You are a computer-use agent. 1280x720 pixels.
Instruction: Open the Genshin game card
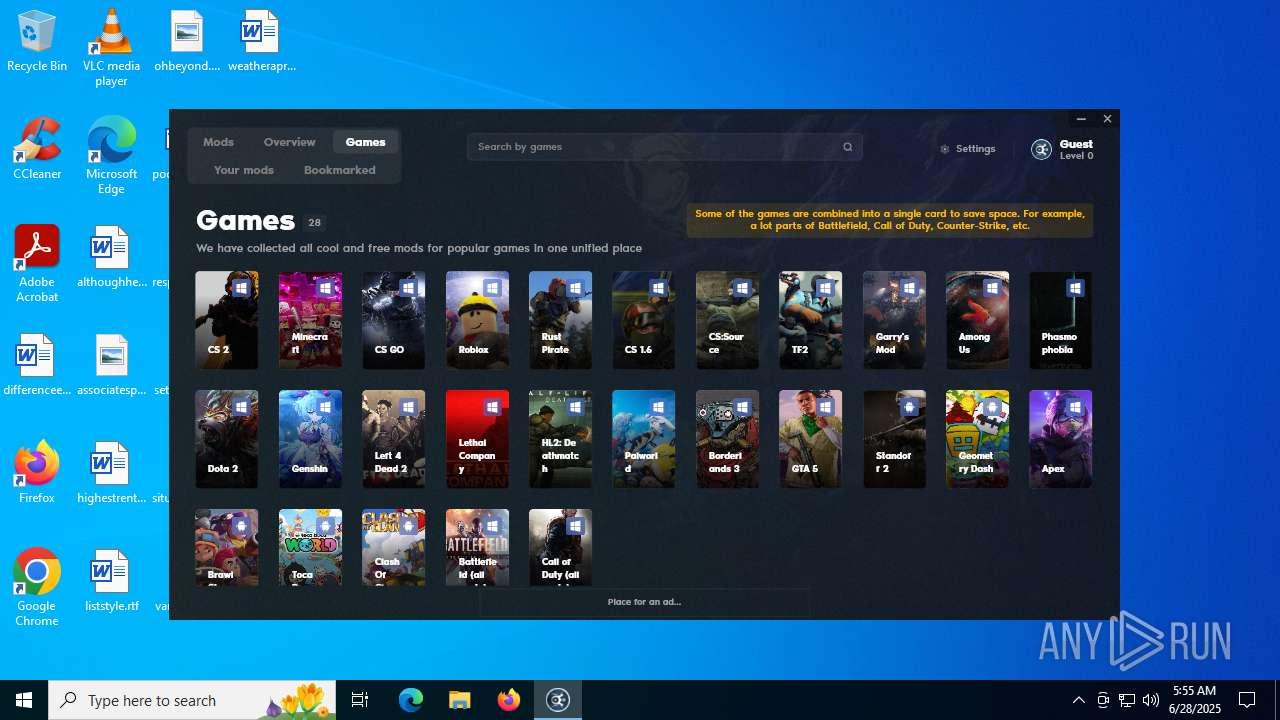[310, 439]
